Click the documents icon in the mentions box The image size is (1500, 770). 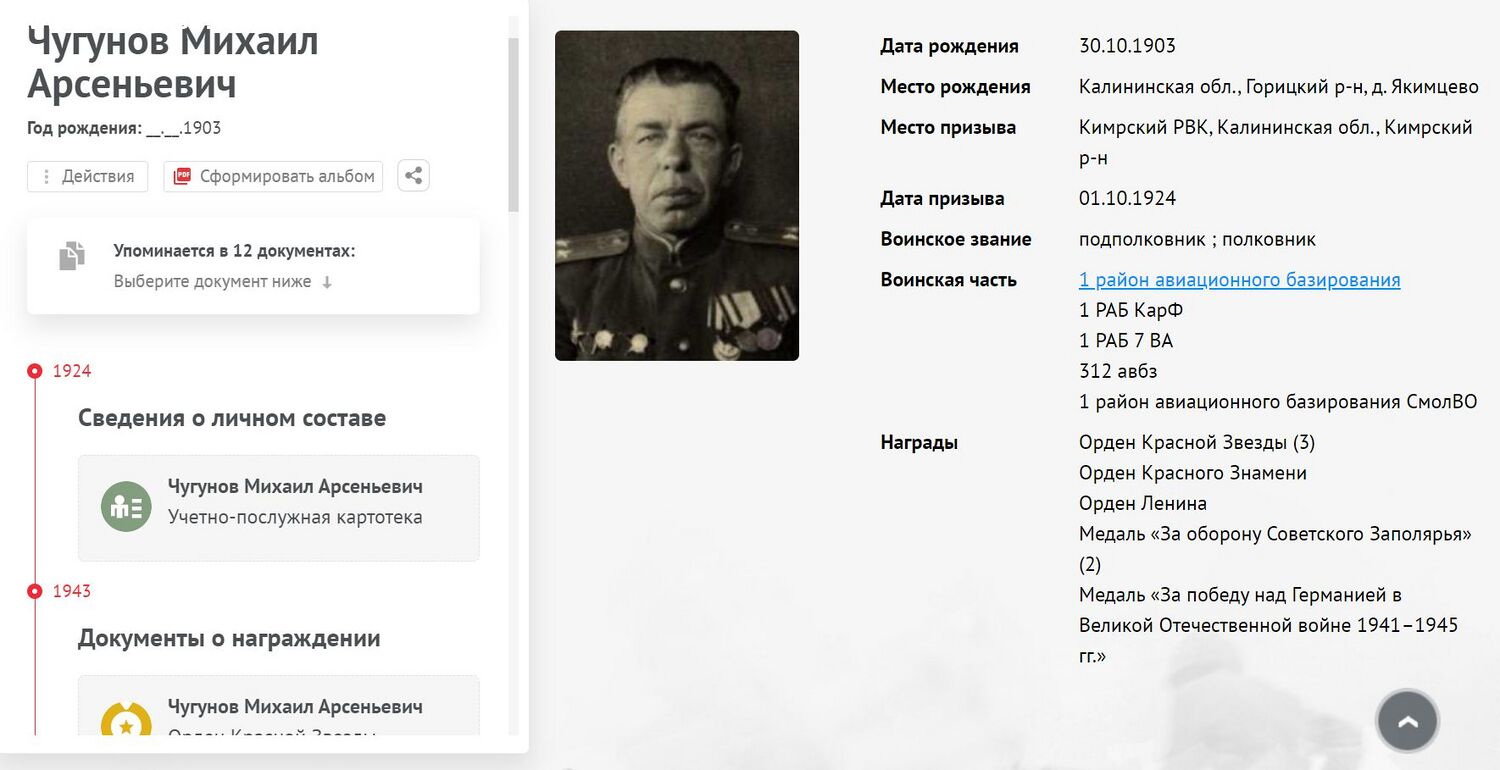(x=72, y=256)
